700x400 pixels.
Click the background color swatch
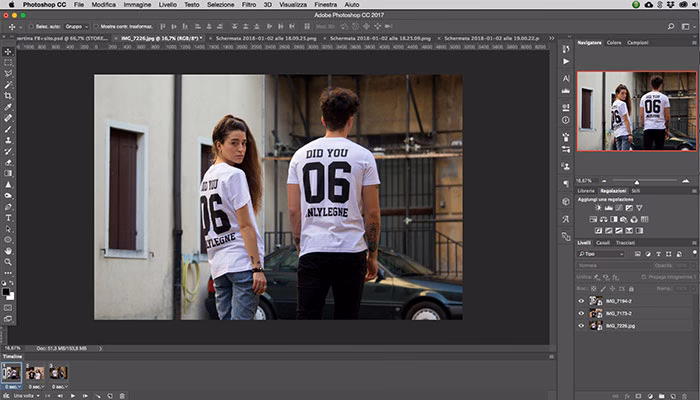pyautogui.click(x=11, y=296)
